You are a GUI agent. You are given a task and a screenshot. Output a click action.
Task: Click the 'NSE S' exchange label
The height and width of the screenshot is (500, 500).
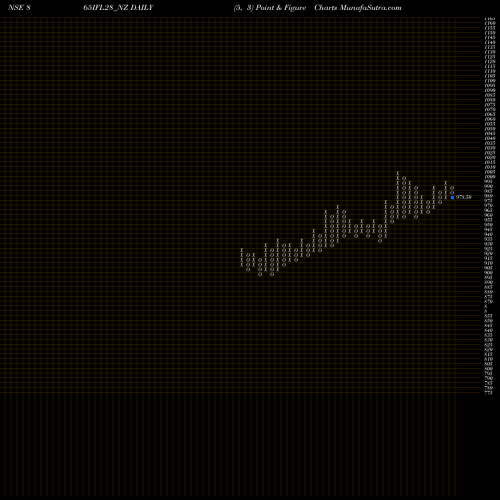tap(19, 8)
